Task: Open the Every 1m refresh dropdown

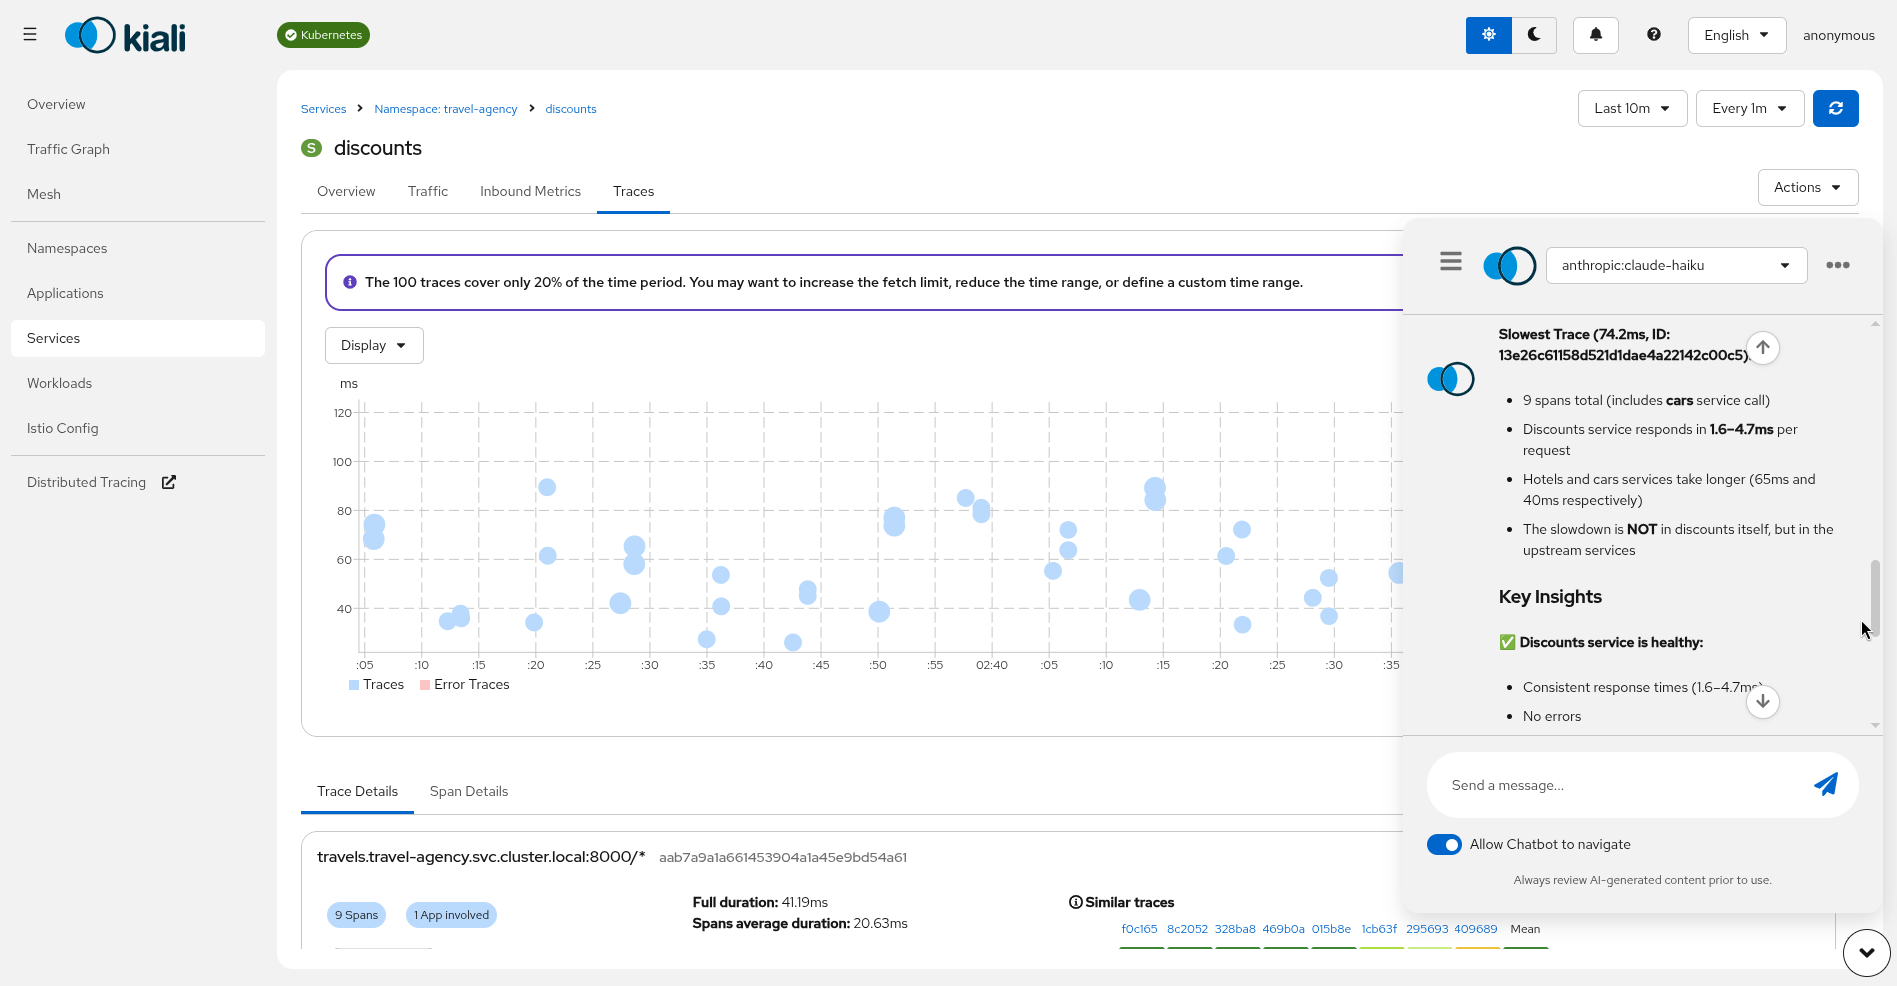Action: tap(1749, 108)
